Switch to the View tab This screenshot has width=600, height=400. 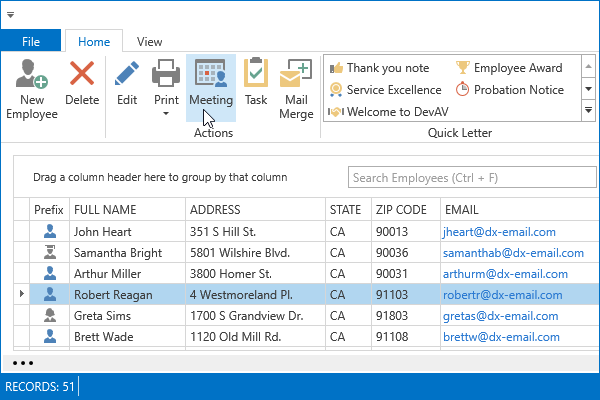coord(150,42)
